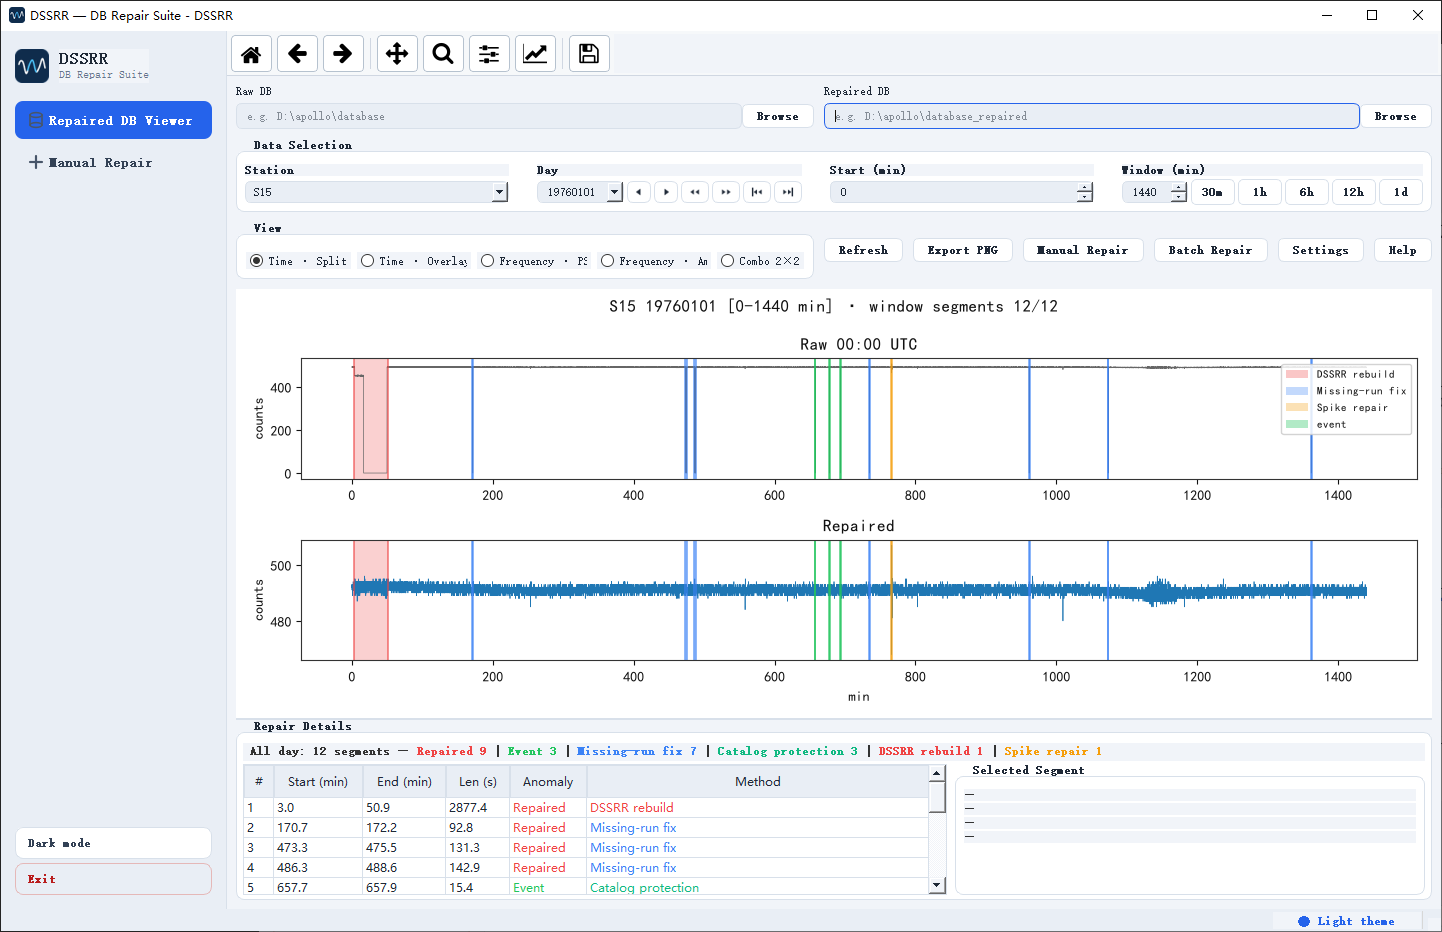Click the Spike repair legend swatch
The image size is (1442, 932).
[1297, 407]
